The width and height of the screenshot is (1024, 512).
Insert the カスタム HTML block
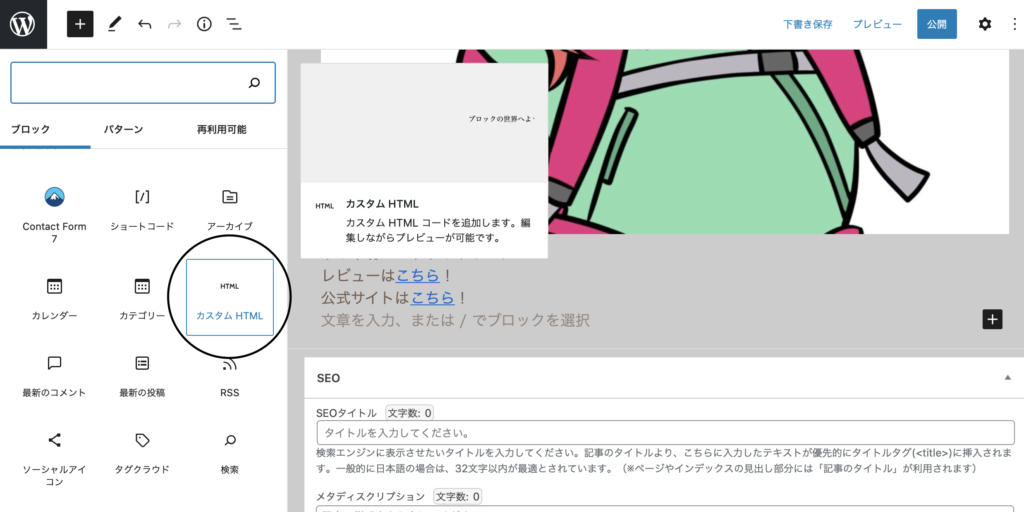(x=230, y=298)
